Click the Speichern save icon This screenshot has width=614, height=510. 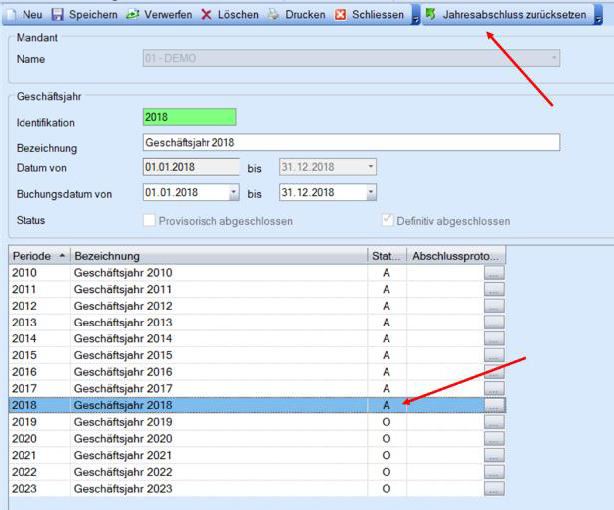pos(58,15)
